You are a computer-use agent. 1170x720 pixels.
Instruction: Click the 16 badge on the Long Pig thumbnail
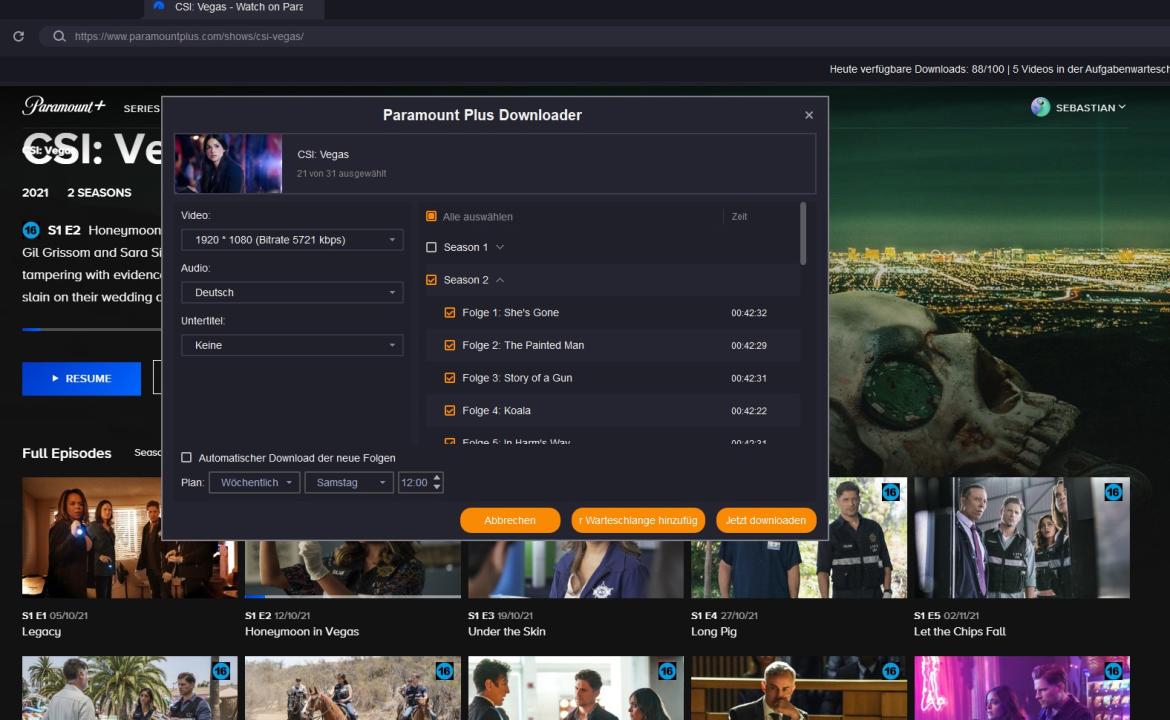(x=890, y=492)
